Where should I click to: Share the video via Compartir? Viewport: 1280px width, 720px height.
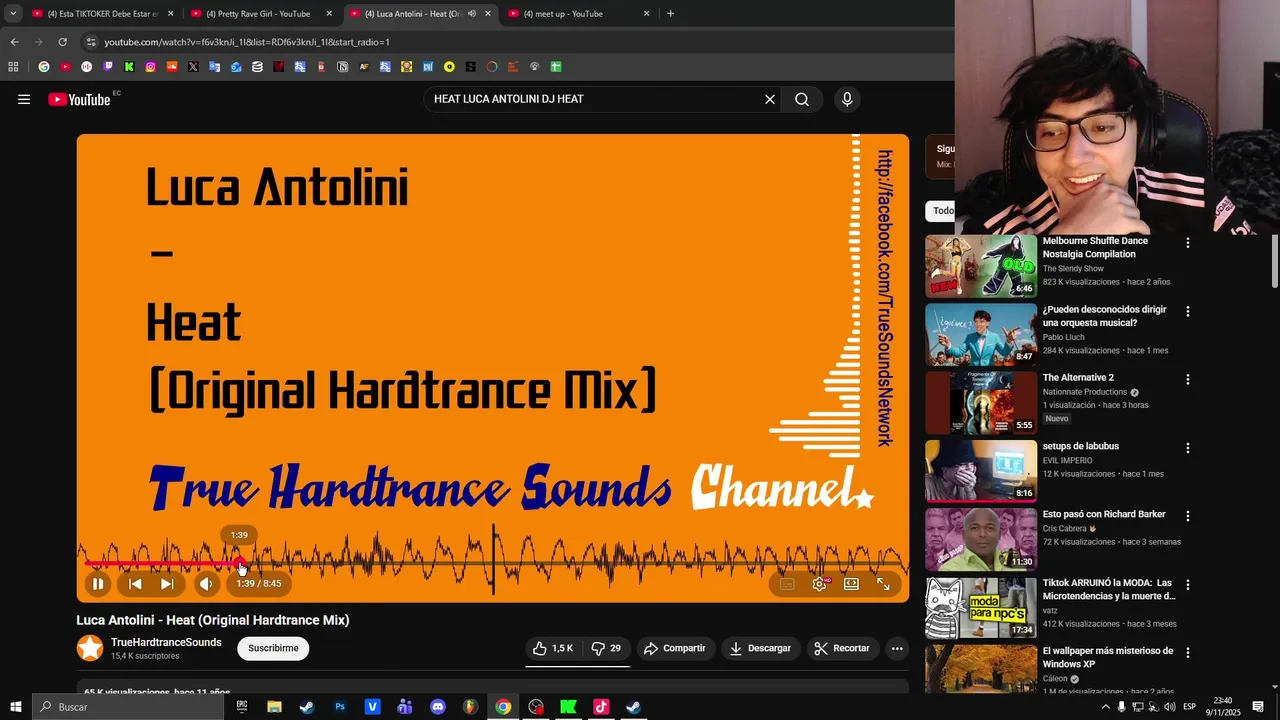coord(675,648)
